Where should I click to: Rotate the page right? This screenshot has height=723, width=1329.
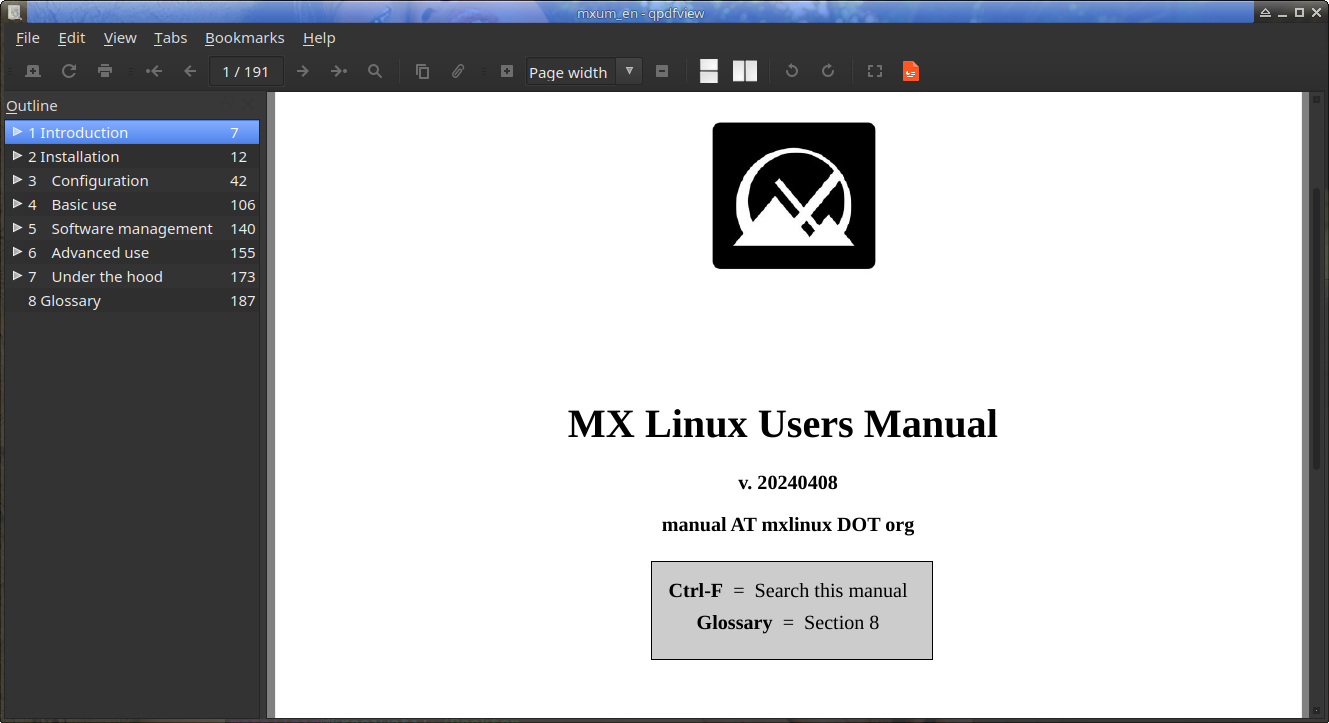coord(828,71)
